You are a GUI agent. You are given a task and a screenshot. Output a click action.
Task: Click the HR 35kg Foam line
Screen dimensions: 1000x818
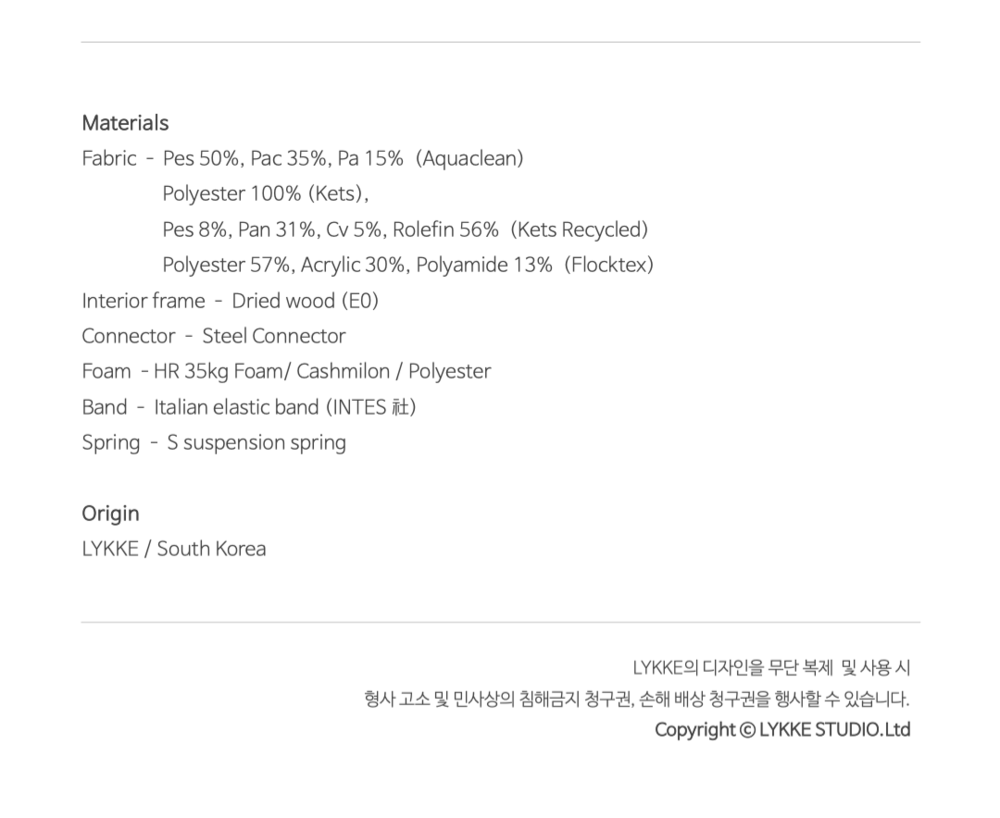(x=286, y=372)
